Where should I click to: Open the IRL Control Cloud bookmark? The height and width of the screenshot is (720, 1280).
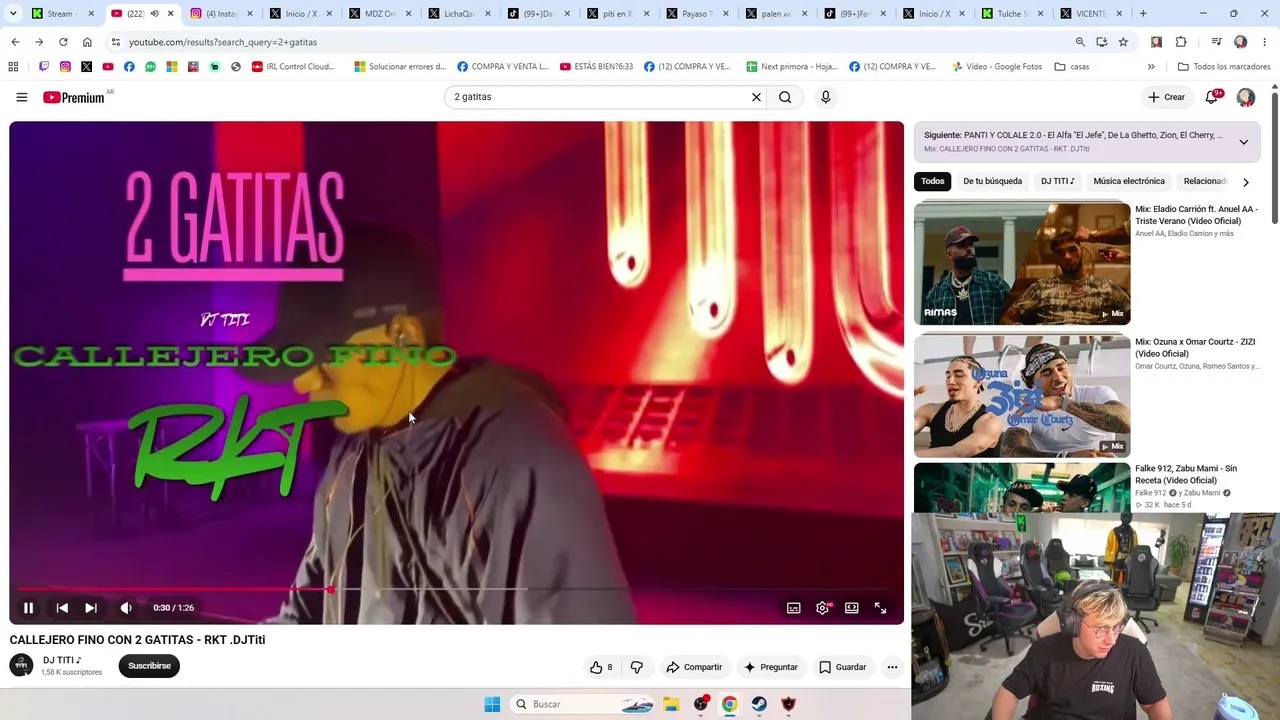[x=294, y=67]
